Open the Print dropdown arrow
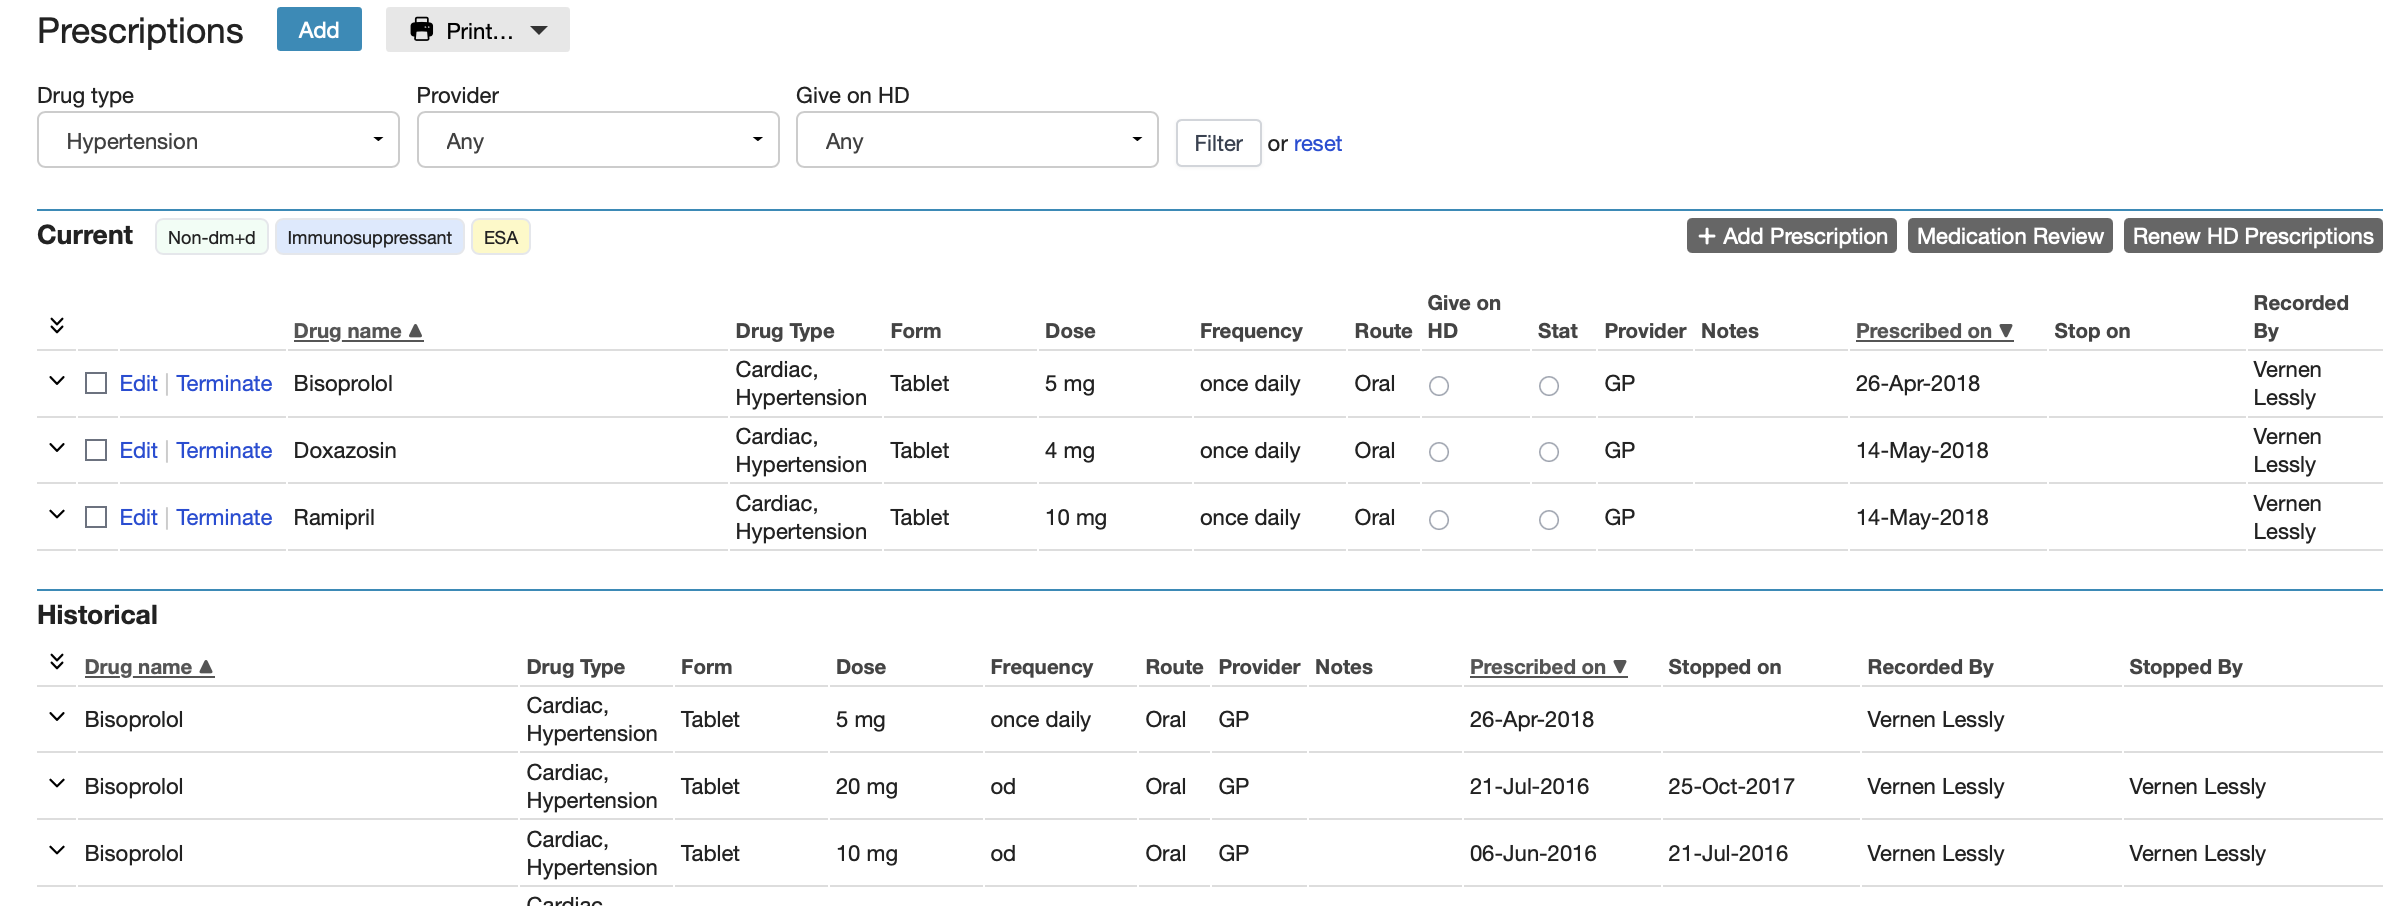This screenshot has width=2406, height=906. pyautogui.click(x=539, y=30)
